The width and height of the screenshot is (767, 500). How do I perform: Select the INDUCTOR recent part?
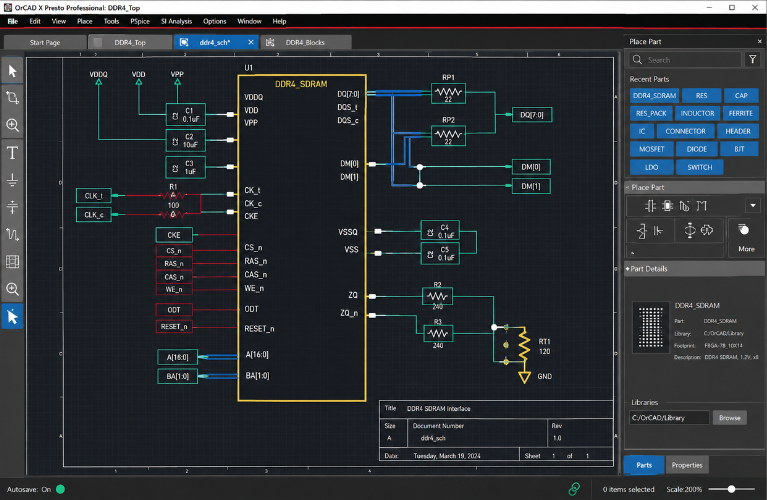(x=697, y=113)
